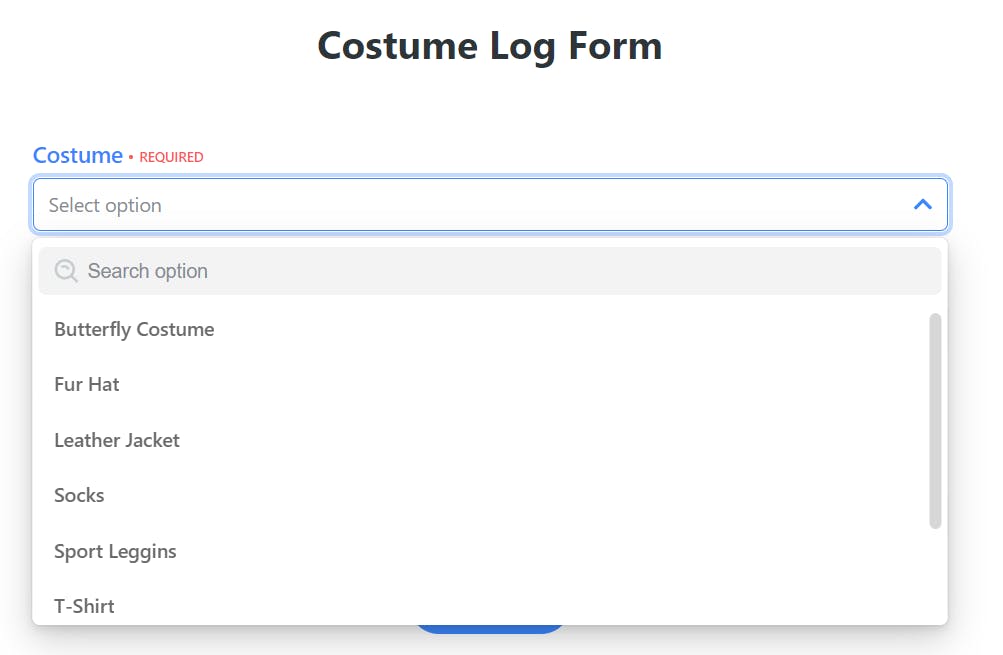Click the red REQUIRED indicator
Image resolution: width=1003 pixels, height=655 pixels.
(171, 157)
